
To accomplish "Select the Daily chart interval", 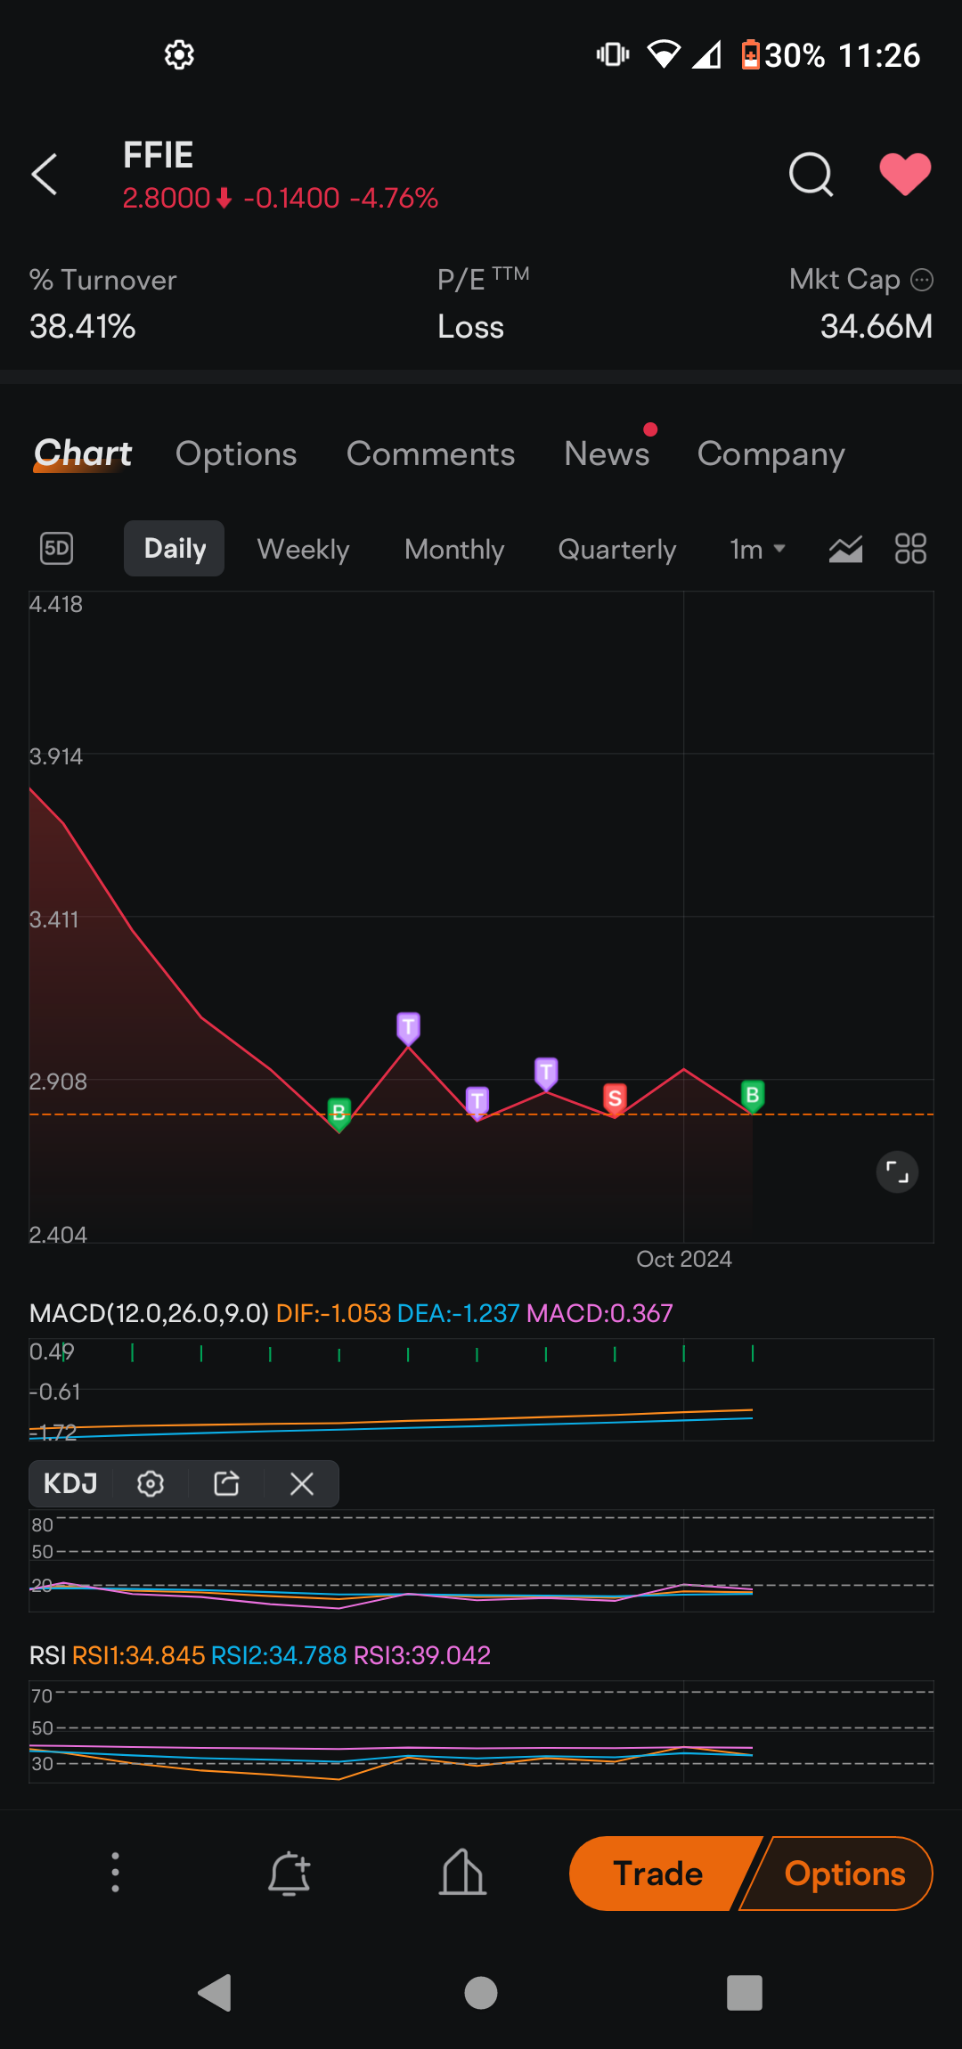I will (174, 548).
